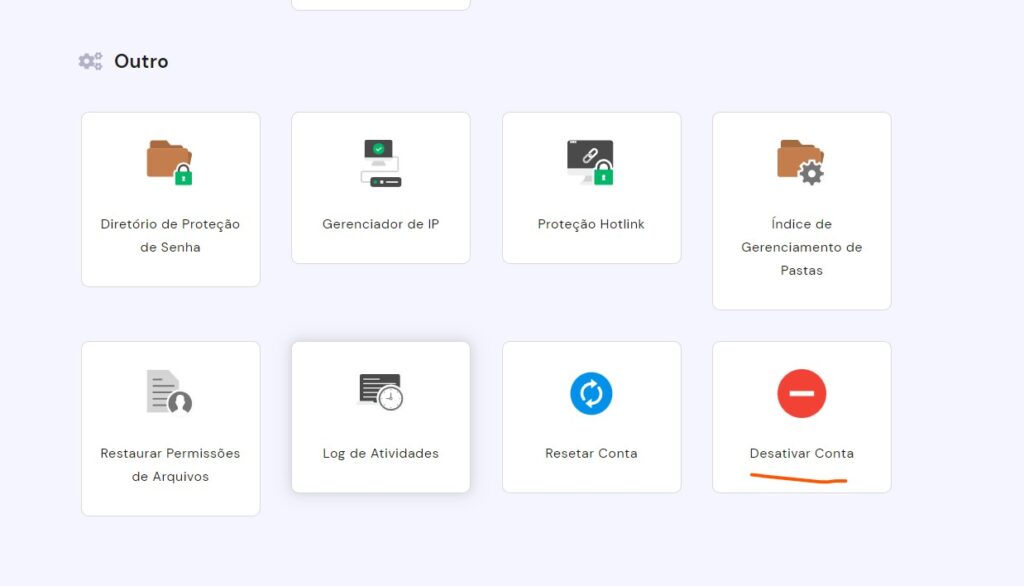The width and height of the screenshot is (1024, 586).
Task: Select the Proteção Hotlink label
Action: [x=591, y=224]
